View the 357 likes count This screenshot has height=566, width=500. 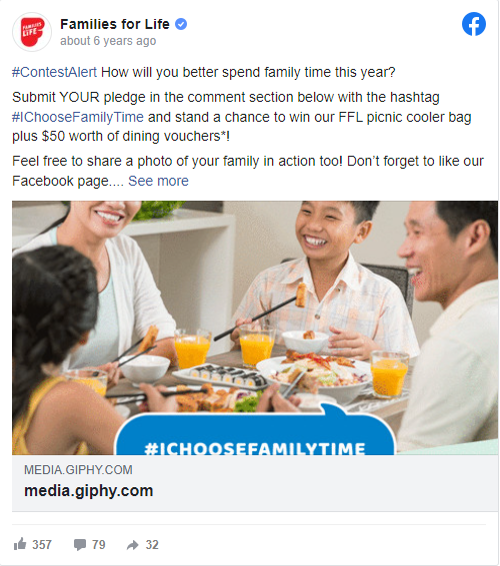pos(42,545)
